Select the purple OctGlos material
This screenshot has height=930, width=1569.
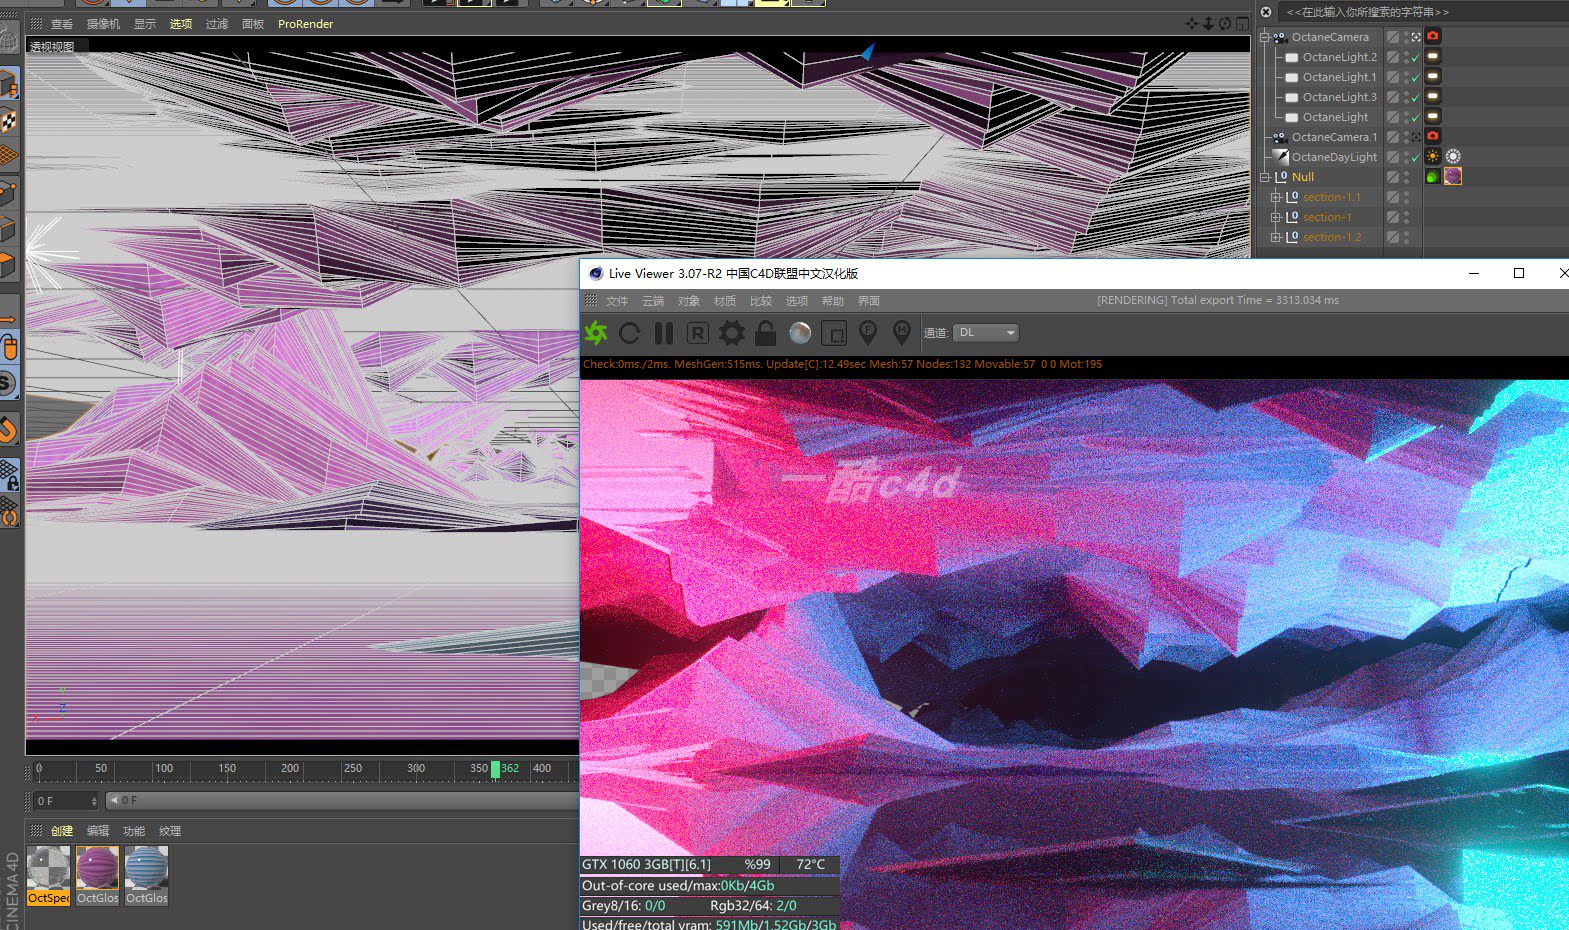click(98, 875)
